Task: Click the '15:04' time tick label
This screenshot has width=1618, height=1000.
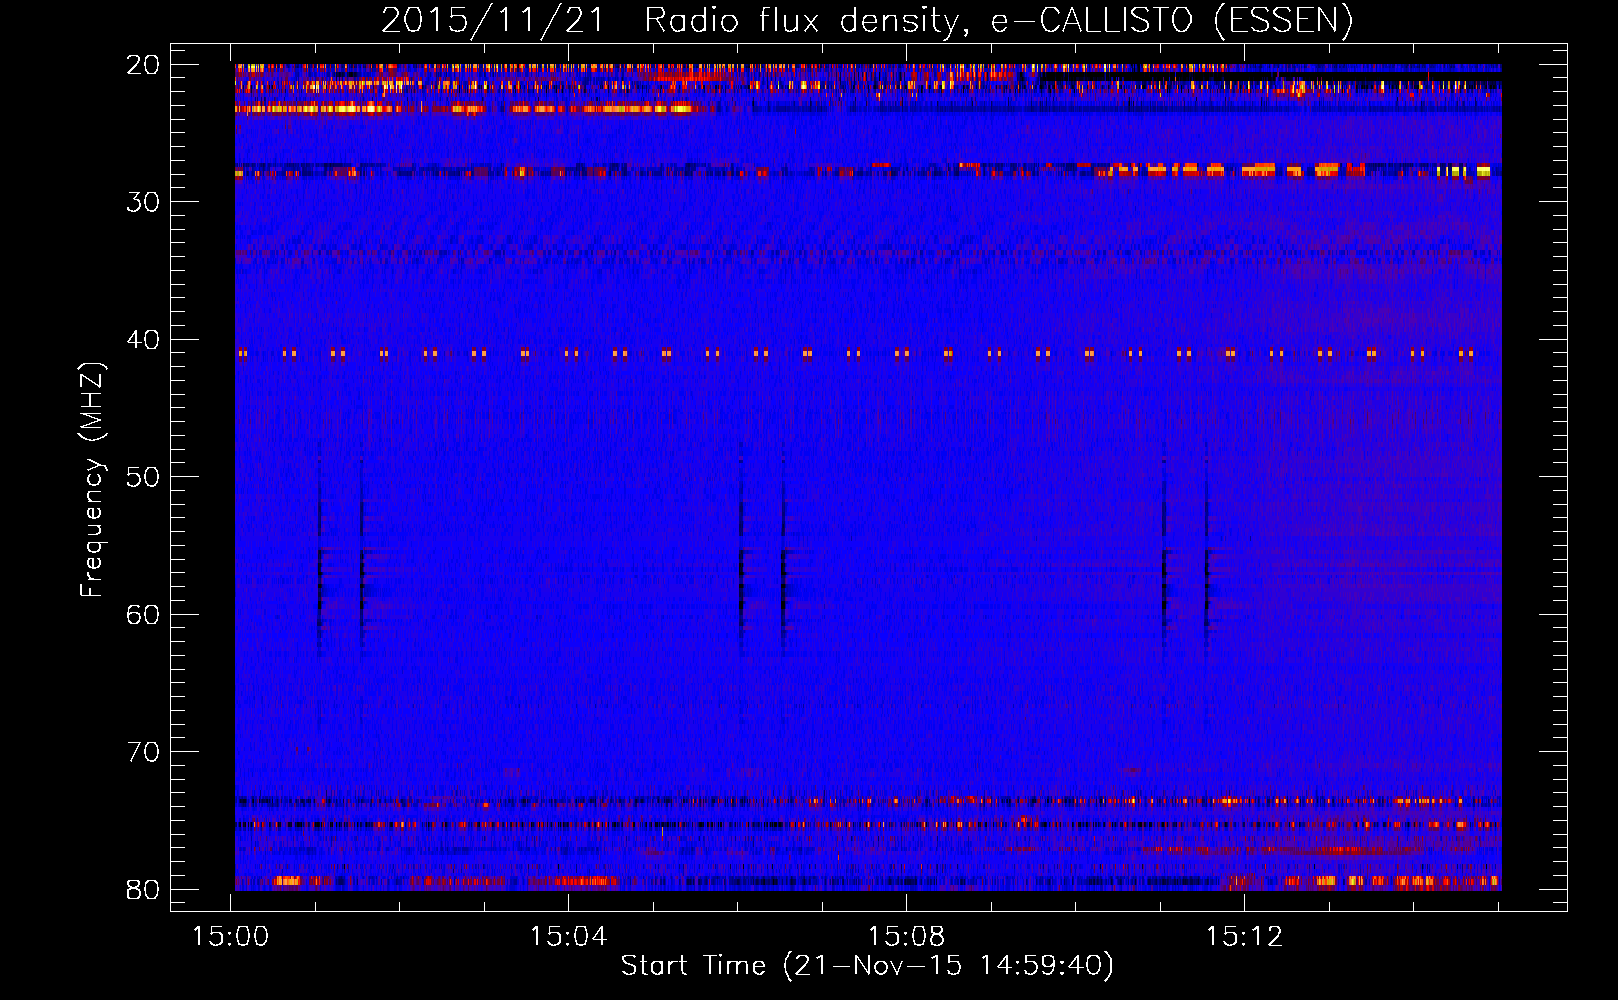Action: [568, 936]
